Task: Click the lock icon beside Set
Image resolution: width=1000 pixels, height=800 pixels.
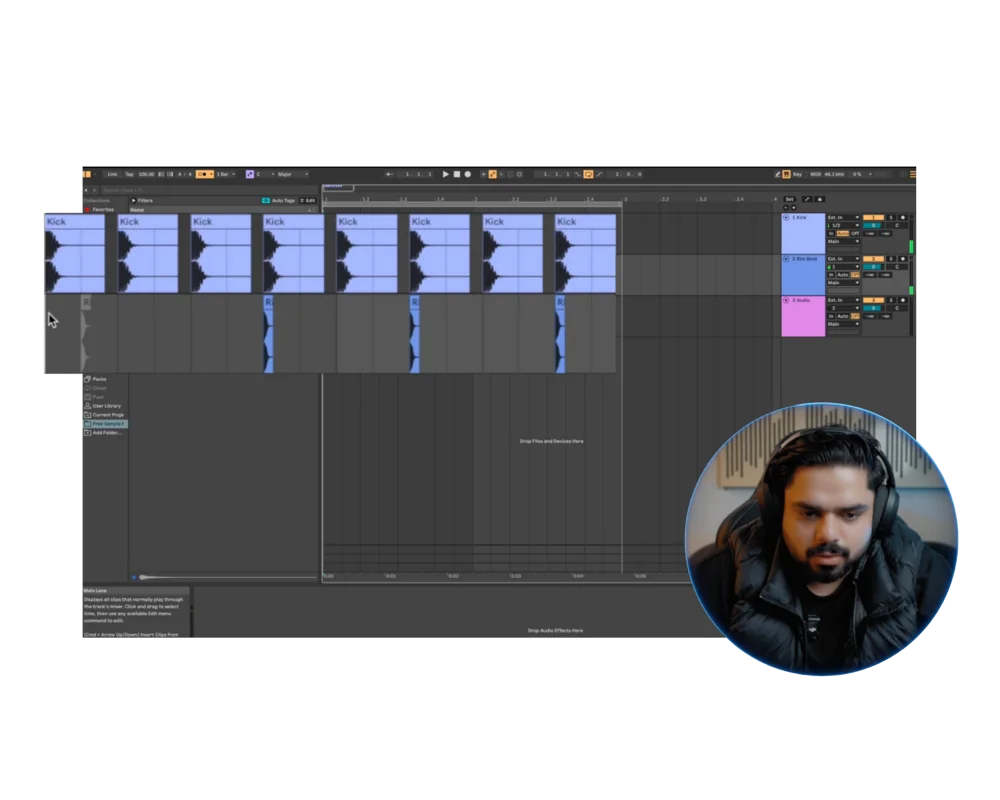Action: pos(820,199)
